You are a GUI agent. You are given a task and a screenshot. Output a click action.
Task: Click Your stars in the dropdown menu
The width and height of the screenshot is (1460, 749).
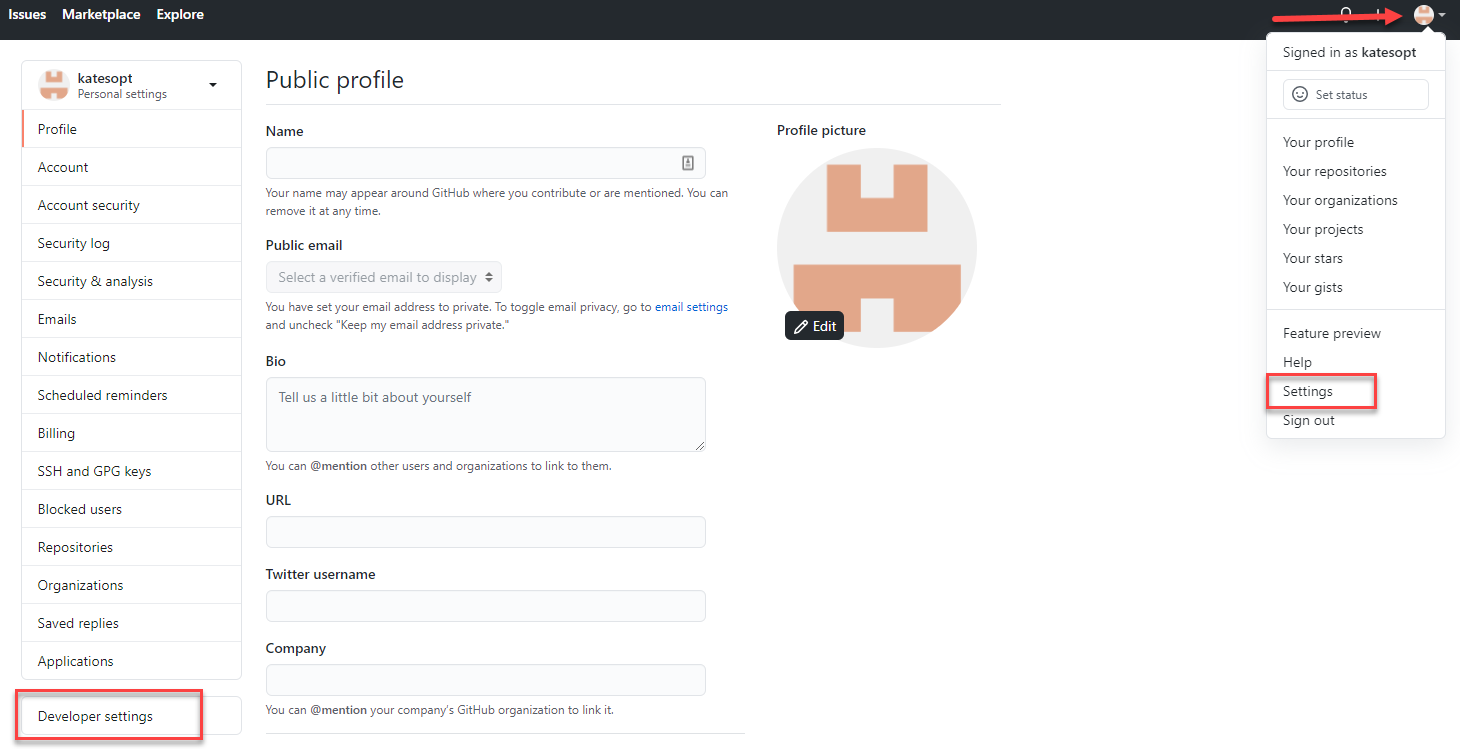pyautogui.click(x=1312, y=258)
